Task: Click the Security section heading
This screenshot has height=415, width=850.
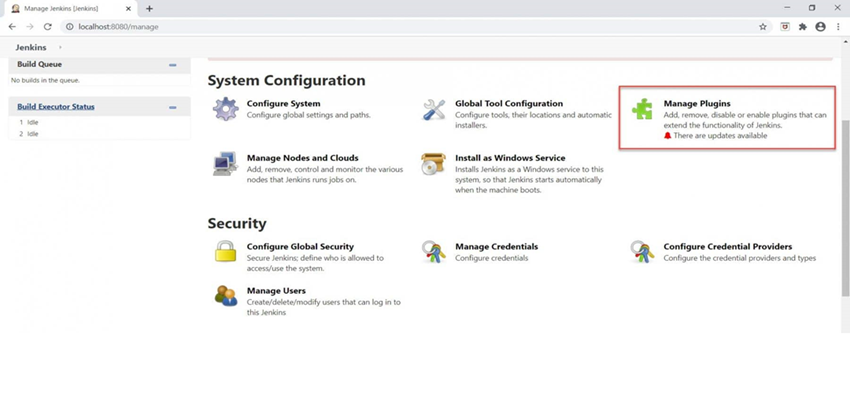Action: 237,223
